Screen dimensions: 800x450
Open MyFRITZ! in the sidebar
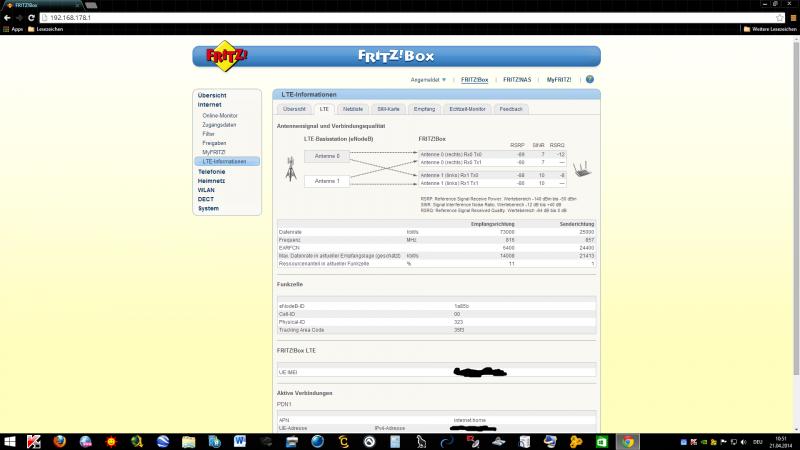213,153
